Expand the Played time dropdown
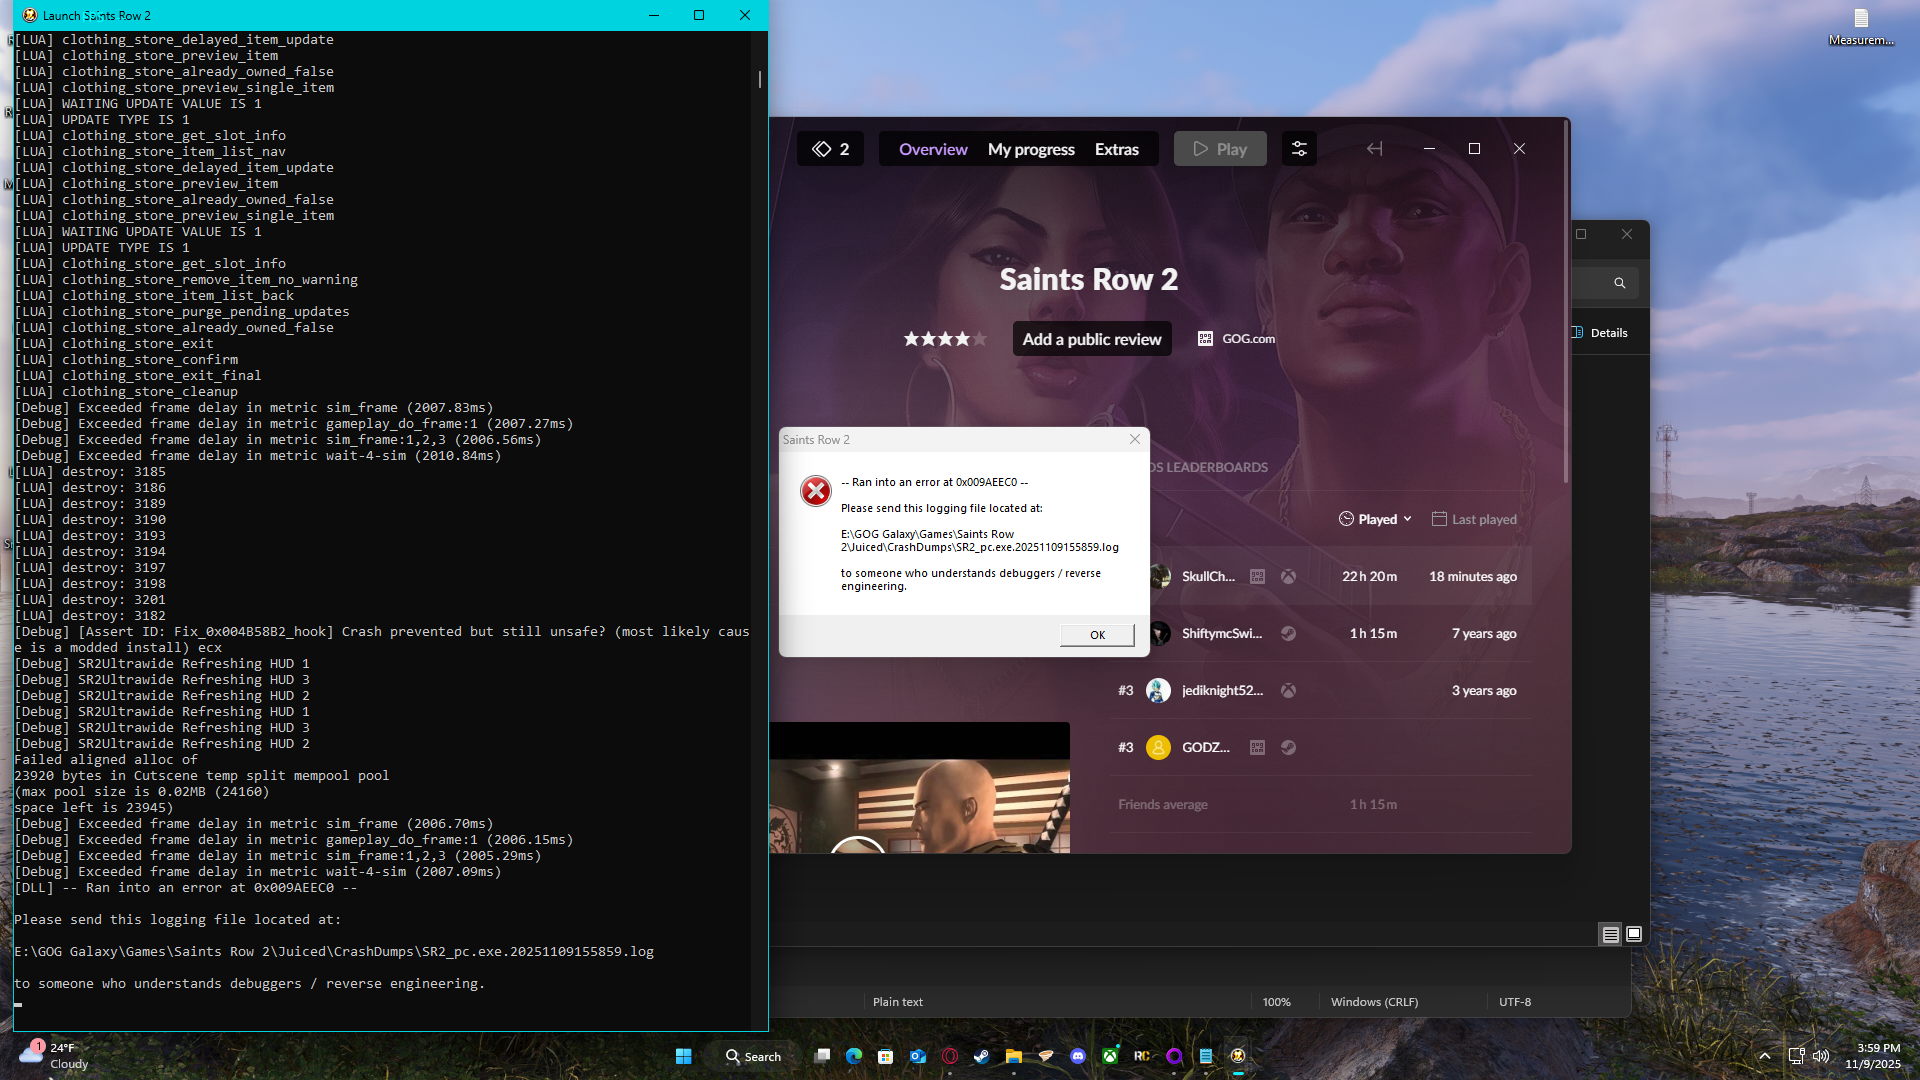 (x=1376, y=519)
